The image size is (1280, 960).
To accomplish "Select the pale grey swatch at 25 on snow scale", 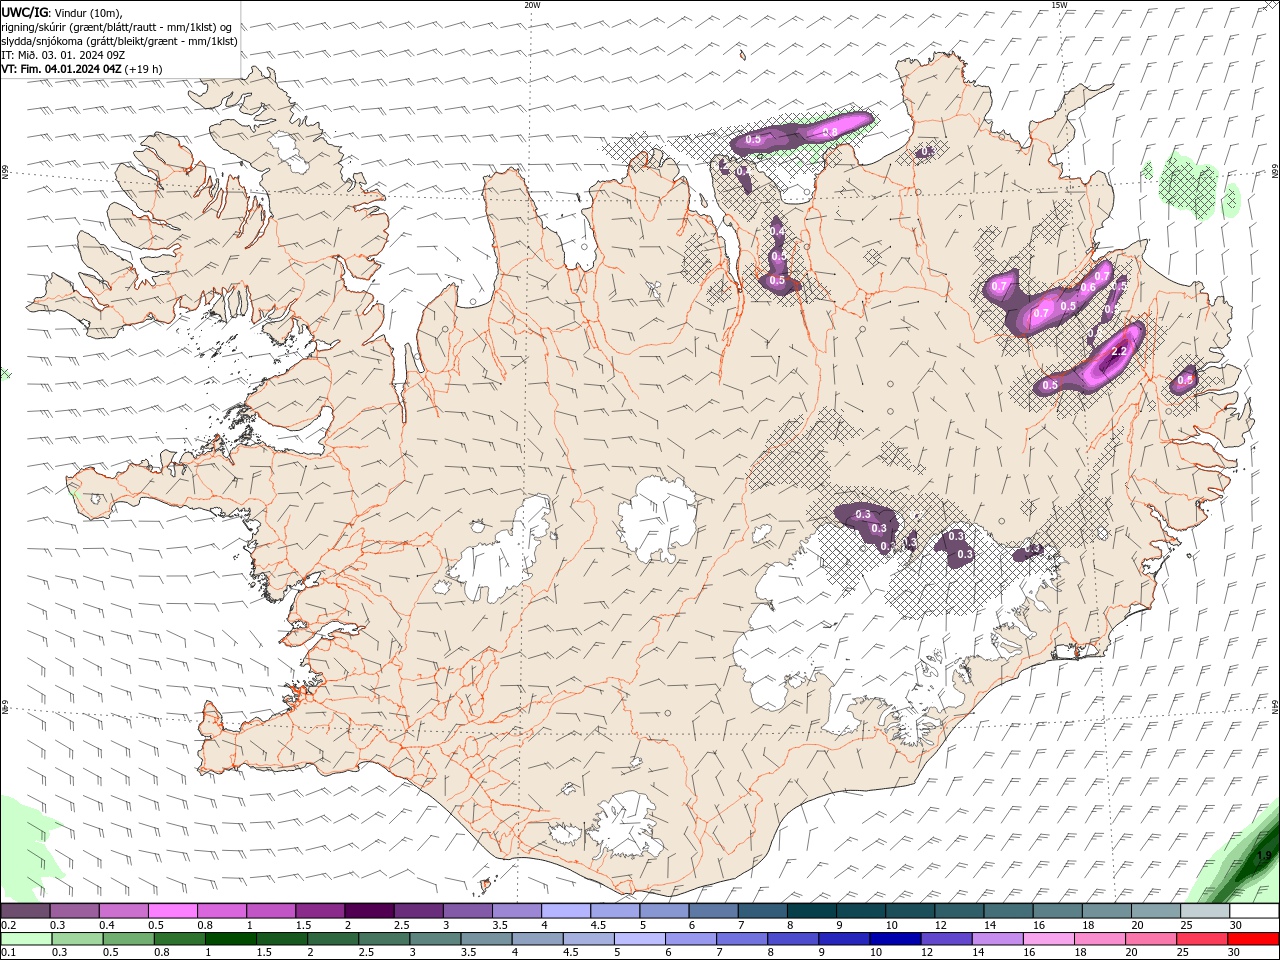I will click(1205, 910).
